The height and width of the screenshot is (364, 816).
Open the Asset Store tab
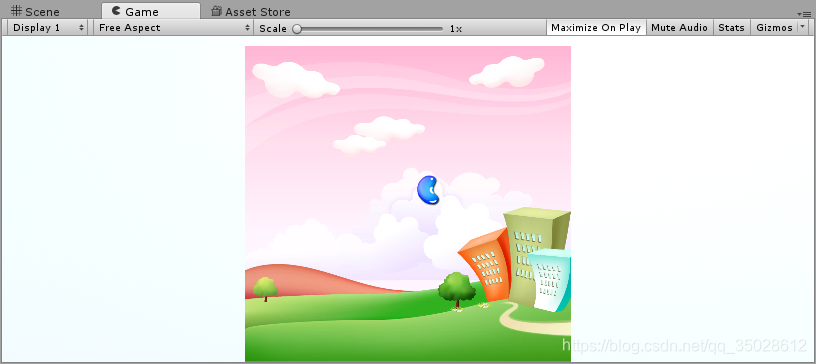pos(251,11)
